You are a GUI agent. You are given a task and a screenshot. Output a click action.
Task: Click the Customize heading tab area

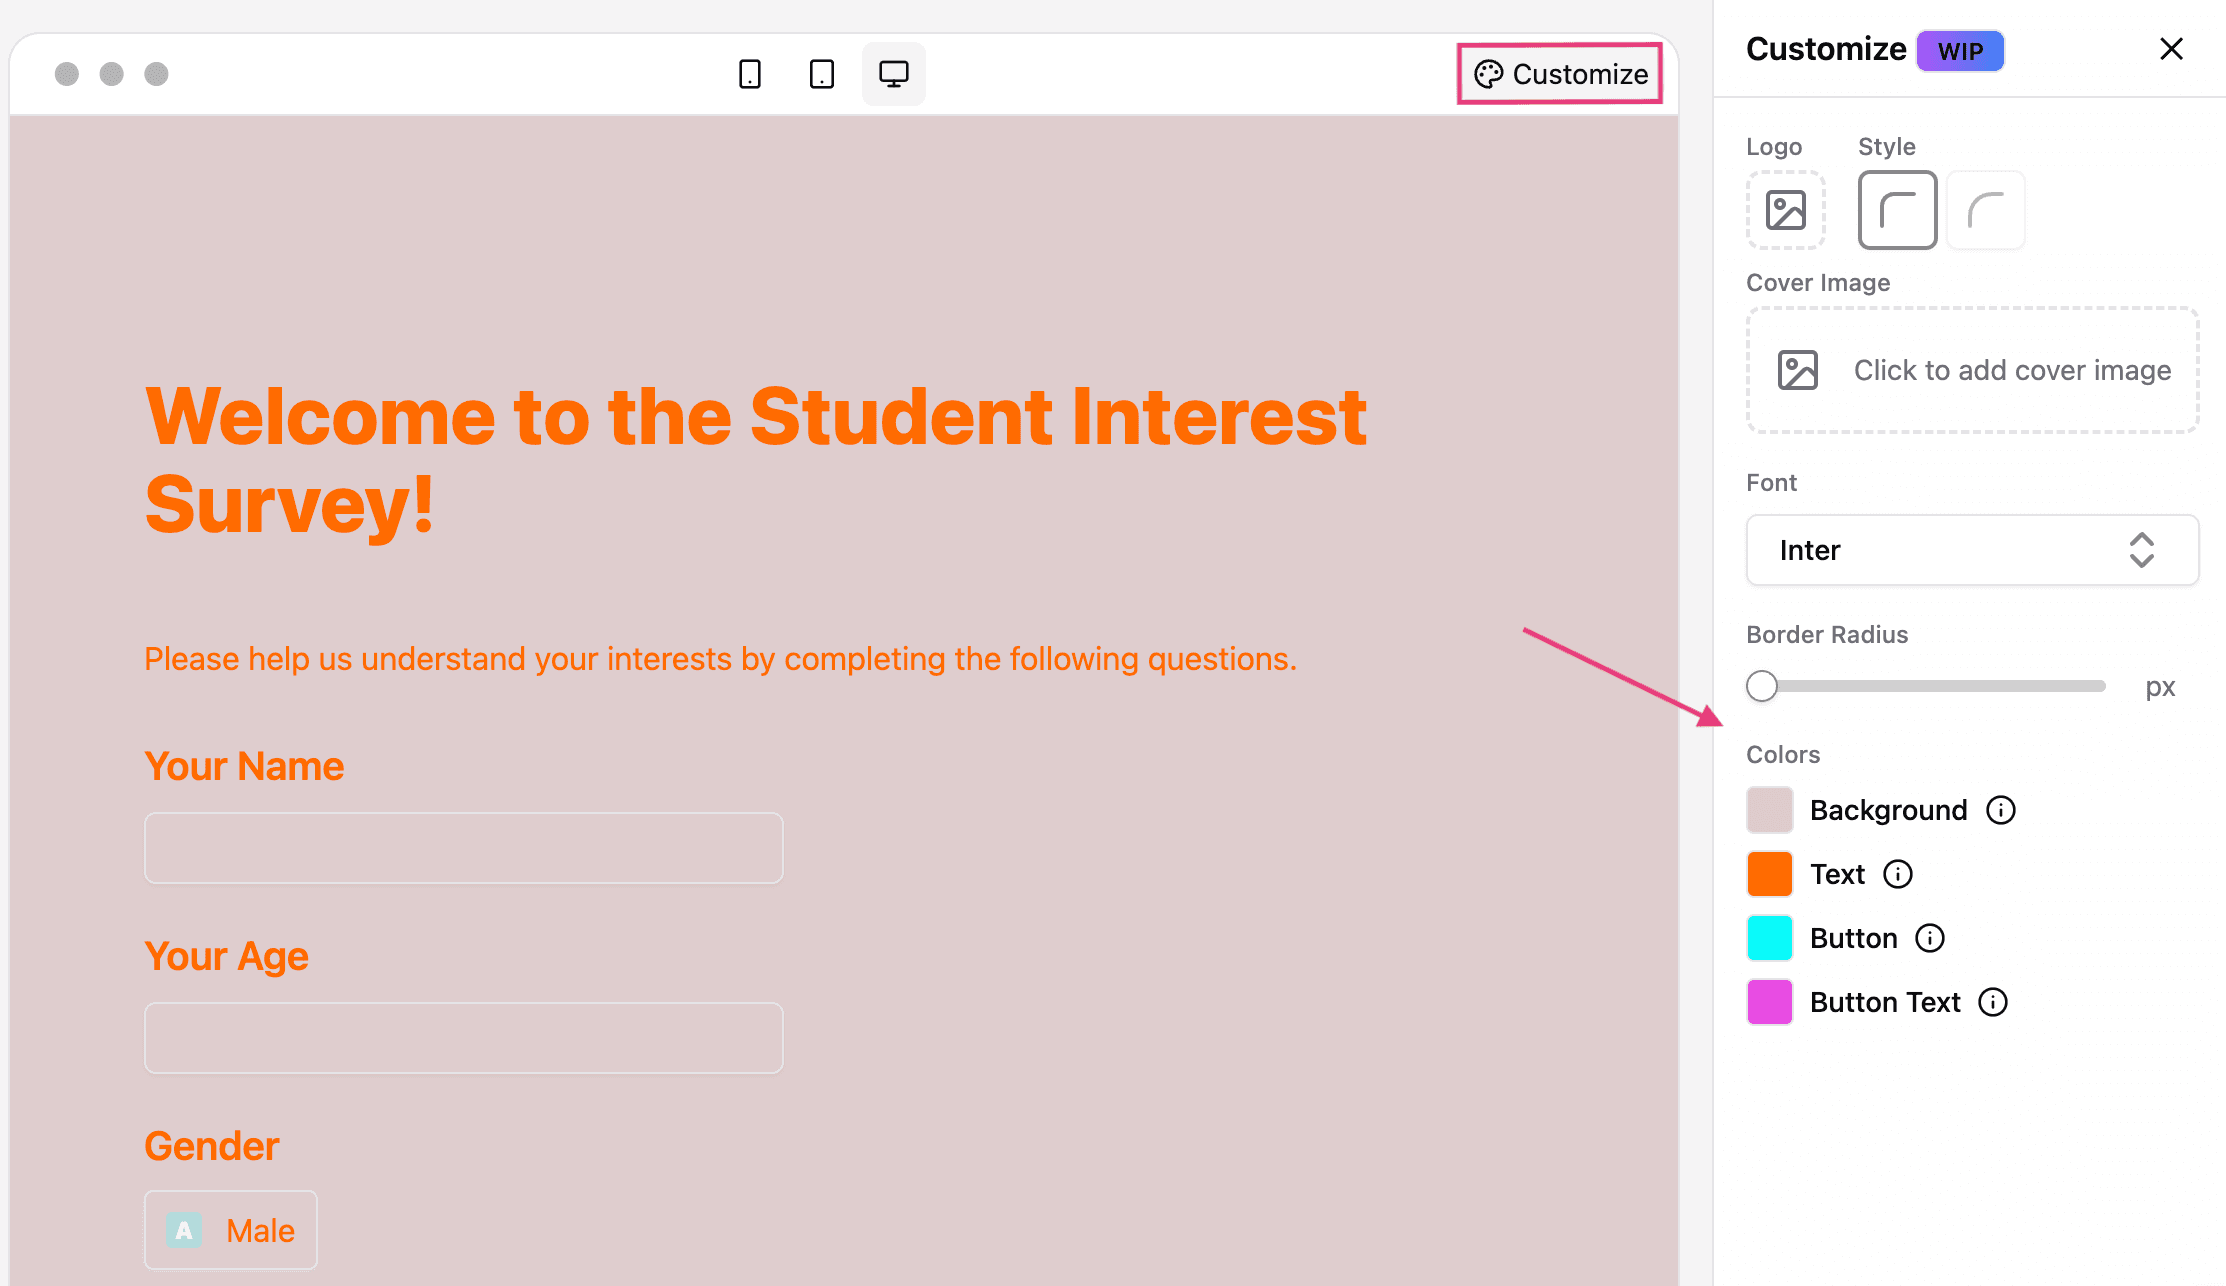pyautogui.click(x=1826, y=49)
